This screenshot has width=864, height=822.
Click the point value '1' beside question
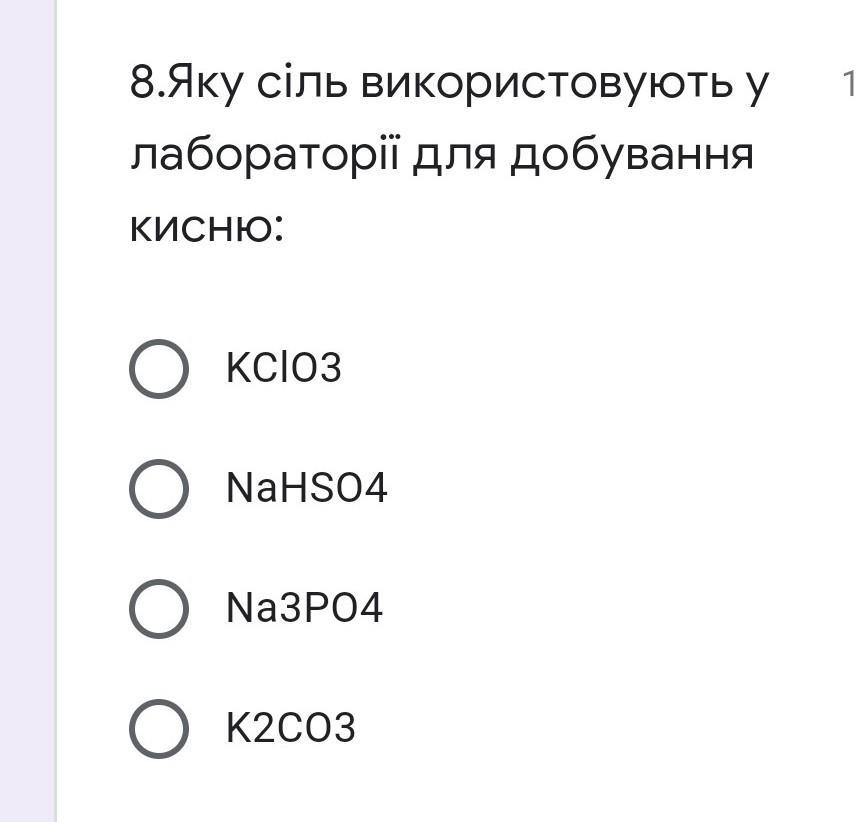[x=850, y=84]
